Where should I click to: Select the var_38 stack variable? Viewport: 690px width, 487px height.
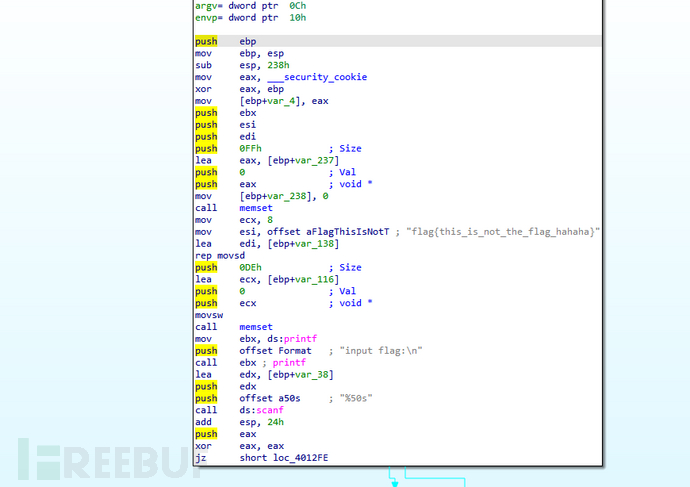coord(312,375)
